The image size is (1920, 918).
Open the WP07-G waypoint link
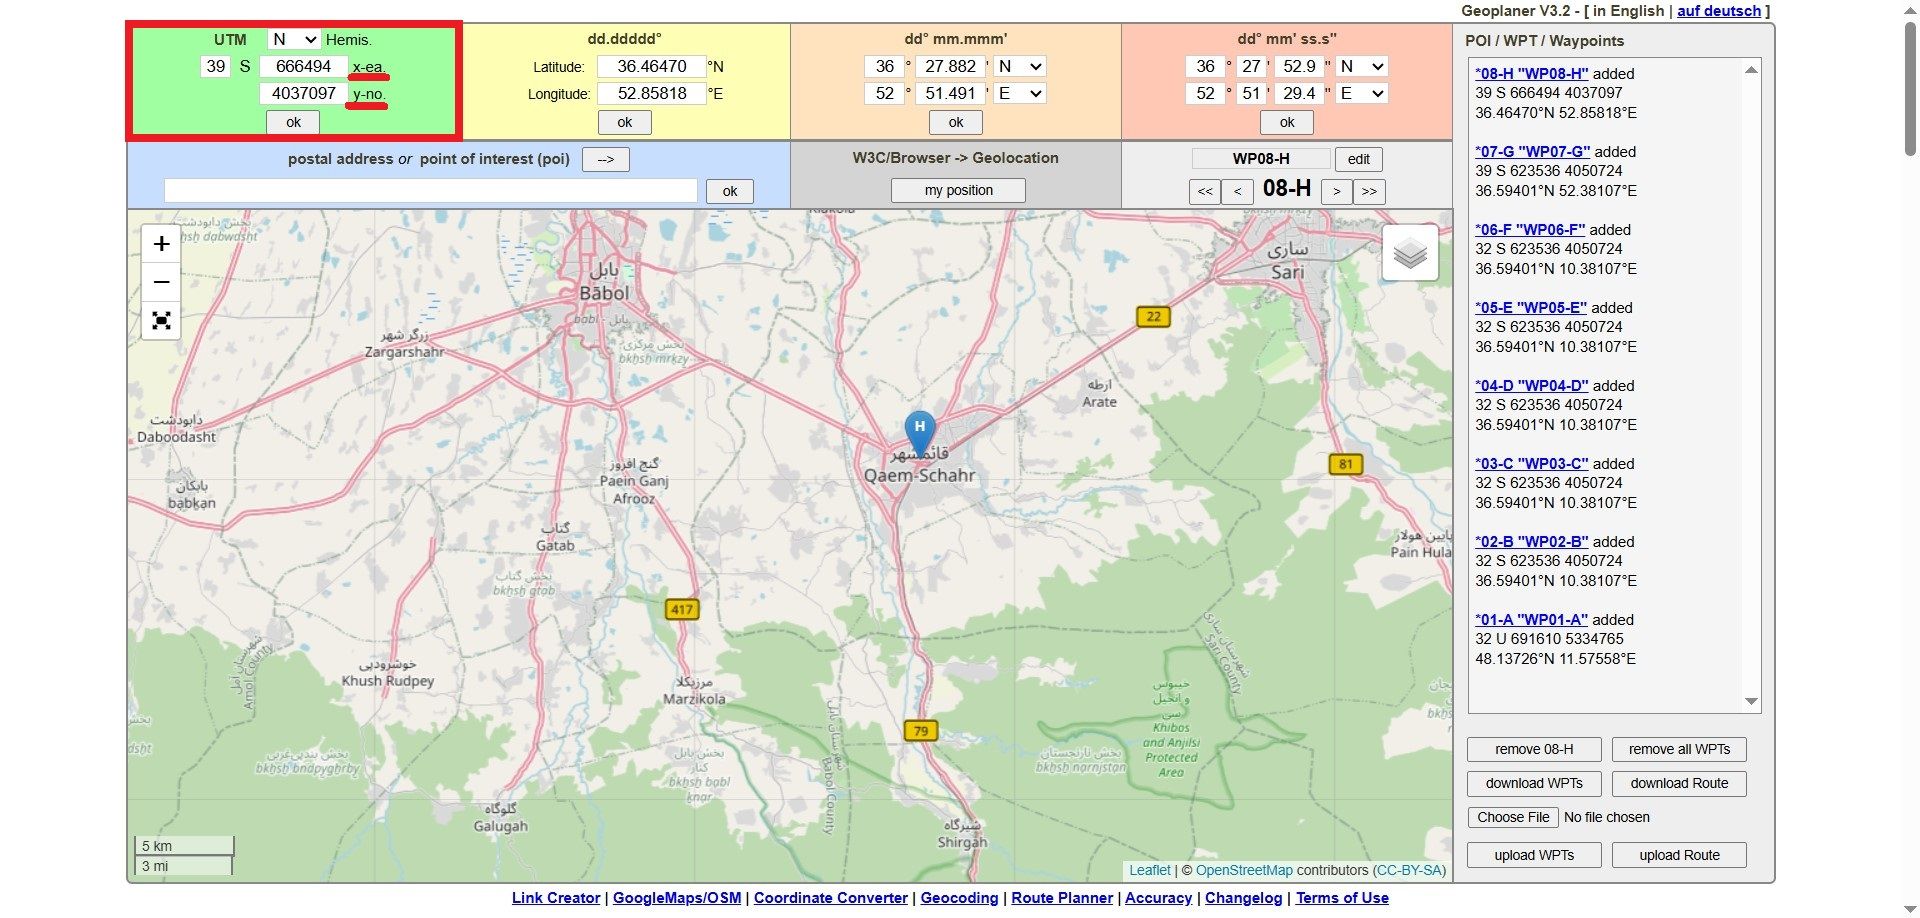tap(1532, 152)
